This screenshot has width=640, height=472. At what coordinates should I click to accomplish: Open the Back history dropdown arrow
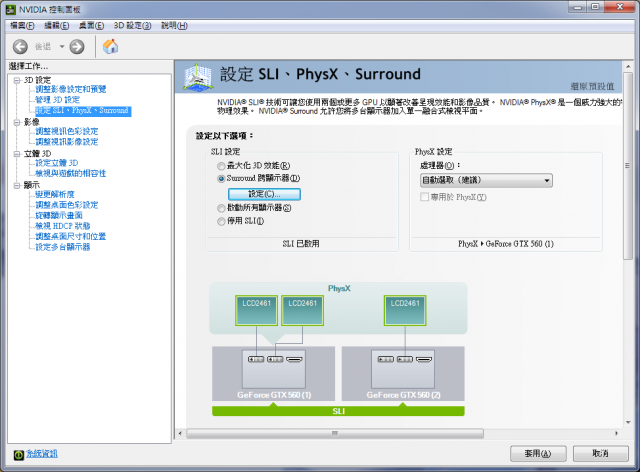coord(62,47)
